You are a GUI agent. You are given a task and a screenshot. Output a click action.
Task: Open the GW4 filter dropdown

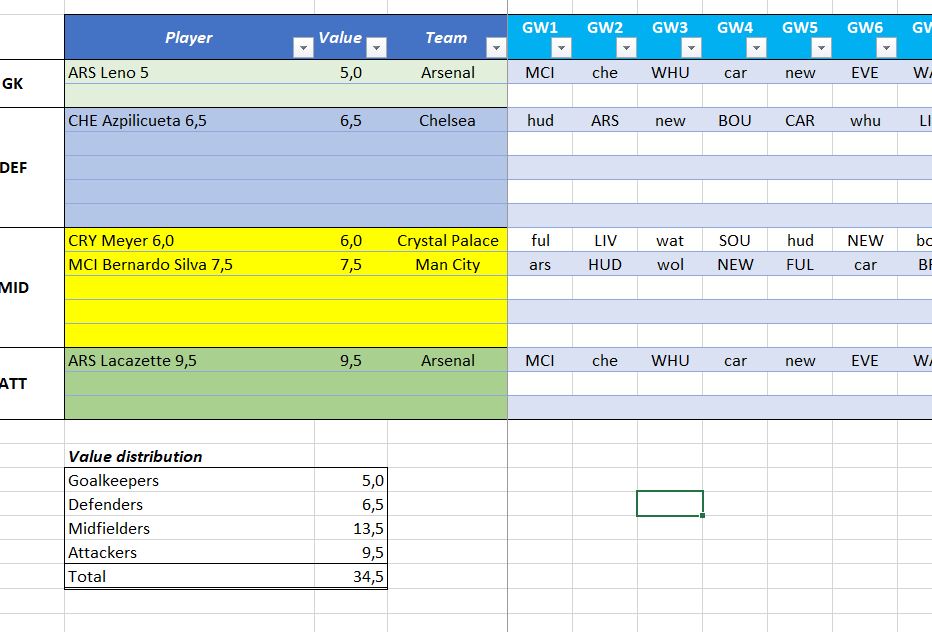point(756,47)
